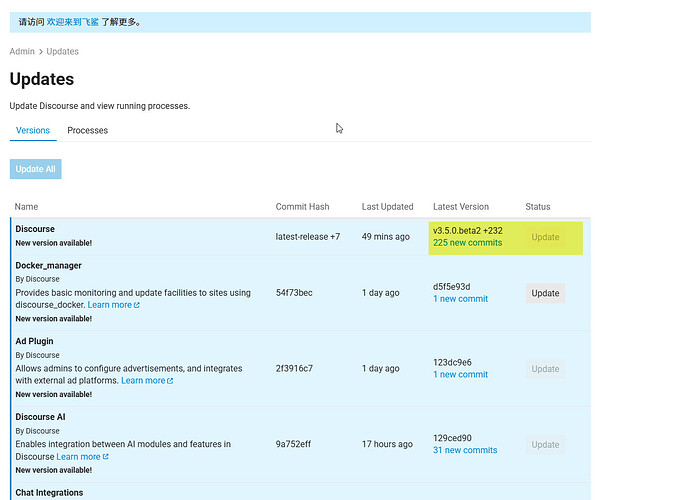Select the Discourse AI plugin name

point(40,417)
